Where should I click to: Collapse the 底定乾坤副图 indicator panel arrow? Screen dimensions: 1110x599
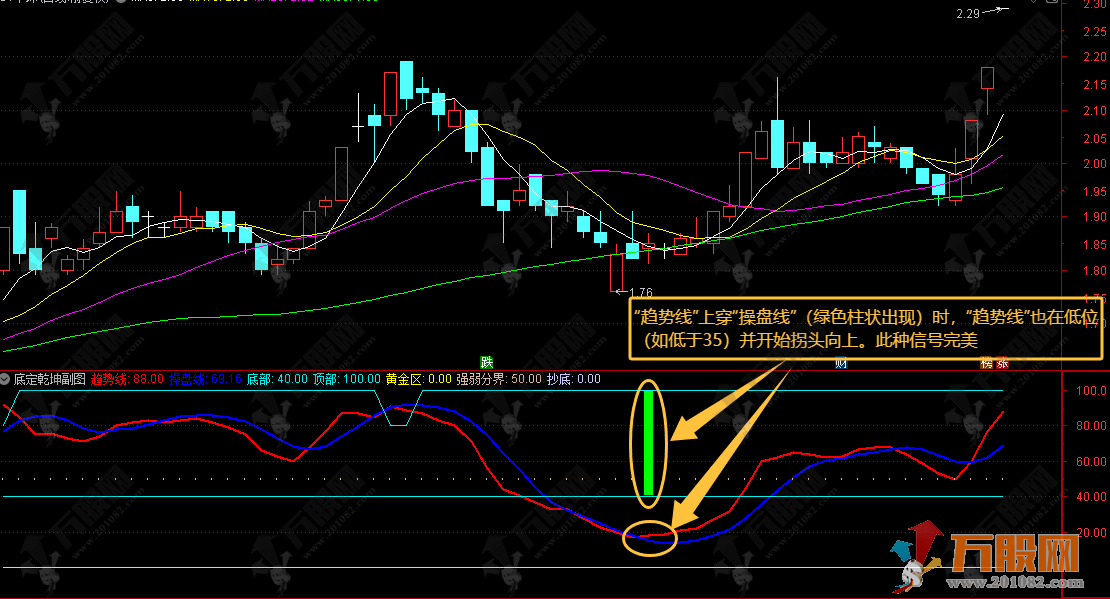(6, 380)
